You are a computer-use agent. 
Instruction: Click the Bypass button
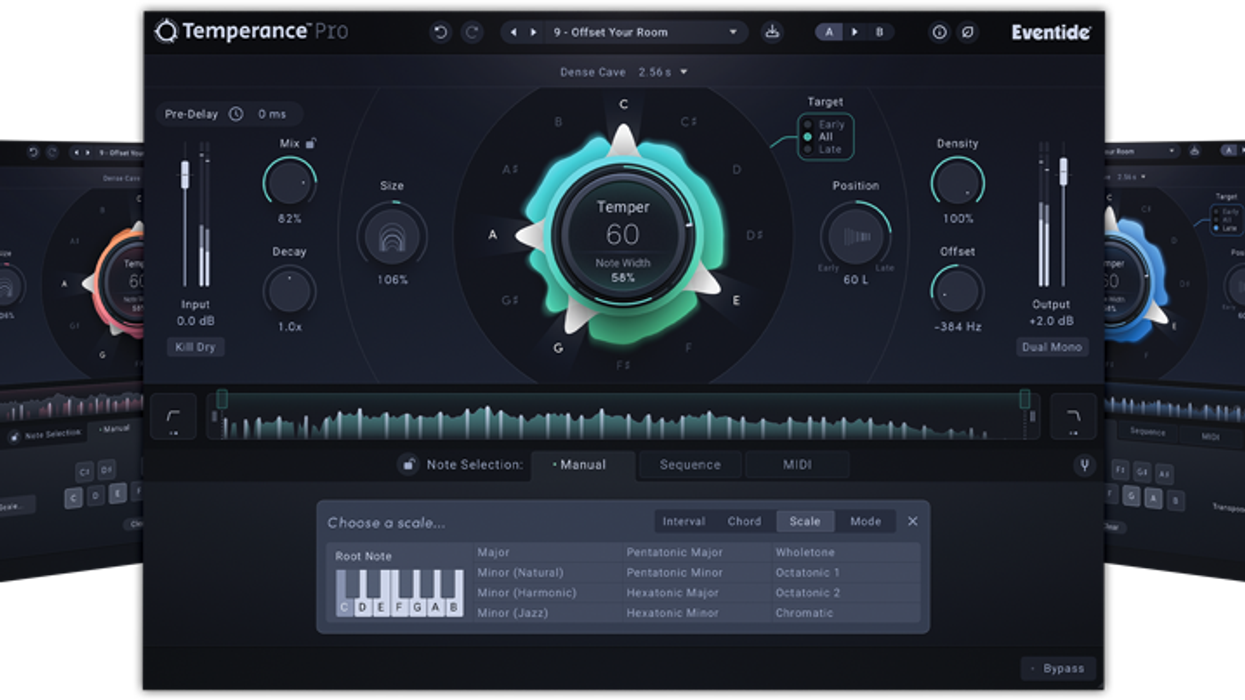pyautogui.click(x=1059, y=668)
